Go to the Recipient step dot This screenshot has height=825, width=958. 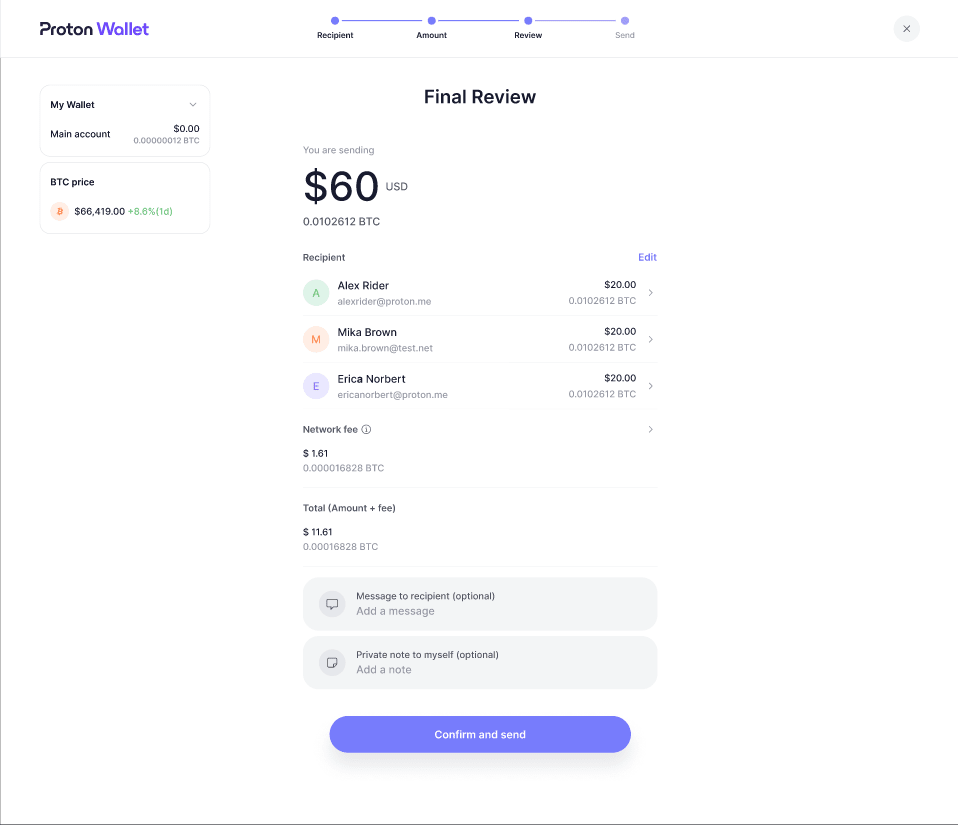click(335, 21)
